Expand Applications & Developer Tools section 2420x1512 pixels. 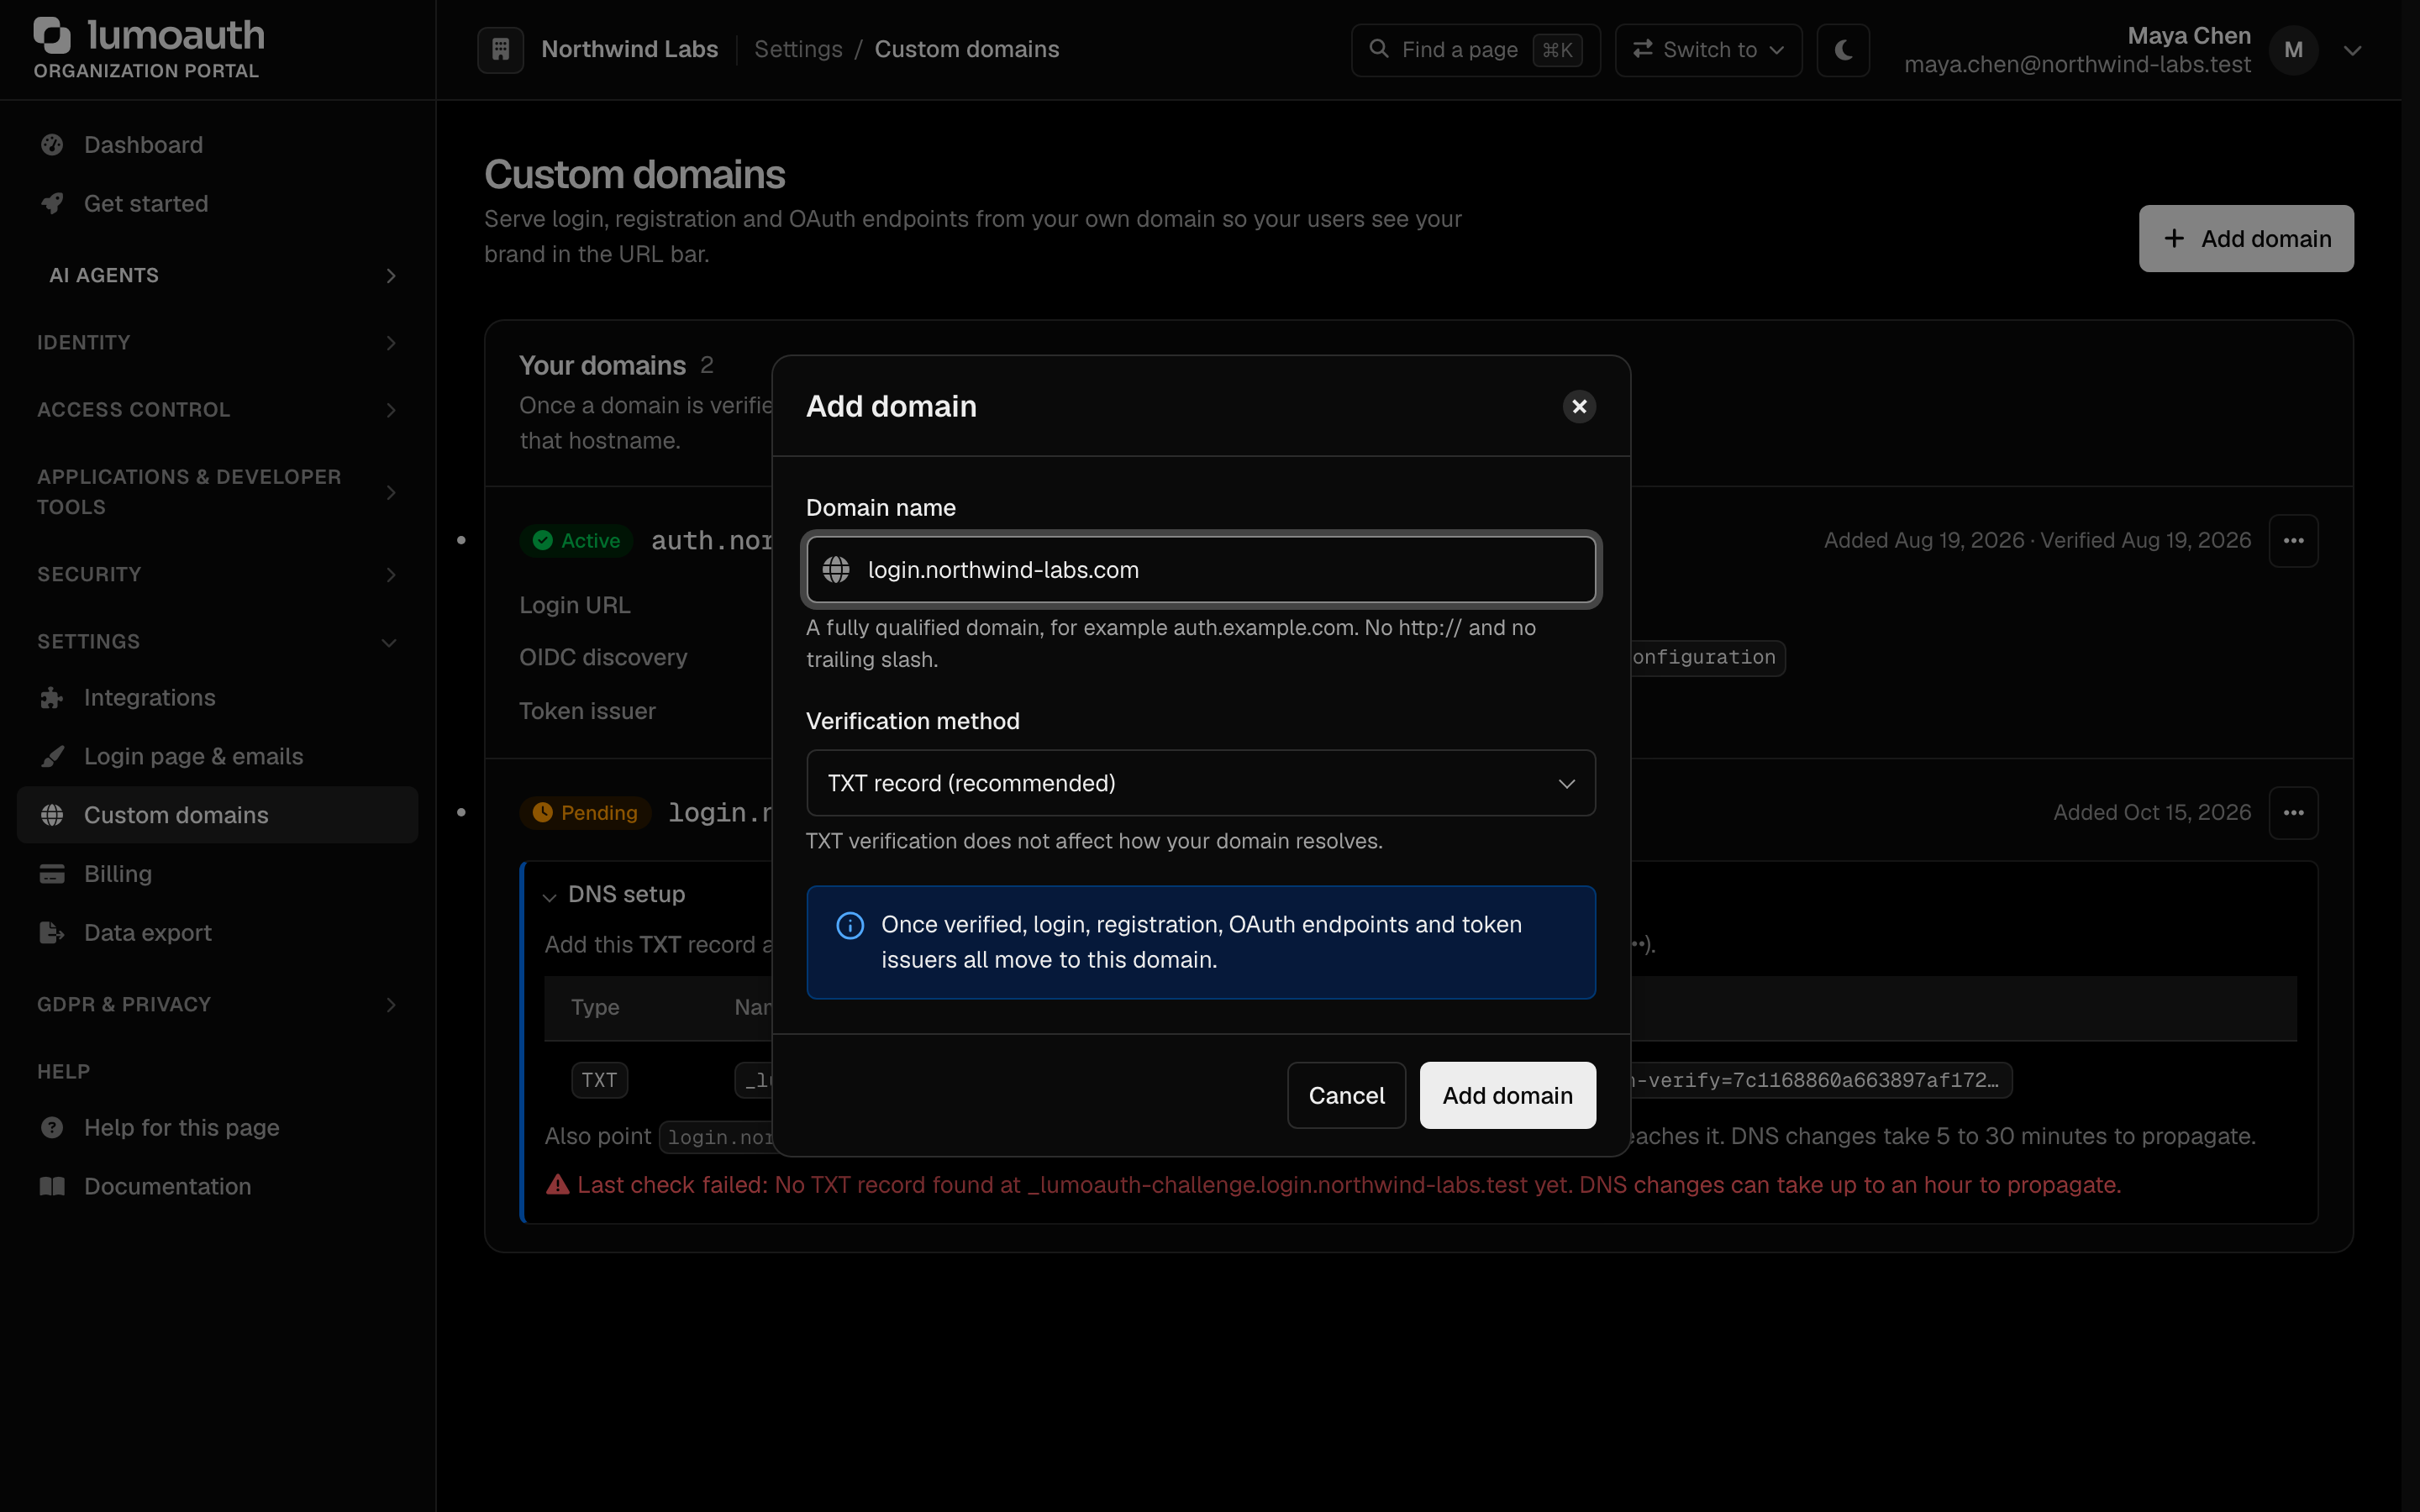pyautogui.click(x=218, y=491)
